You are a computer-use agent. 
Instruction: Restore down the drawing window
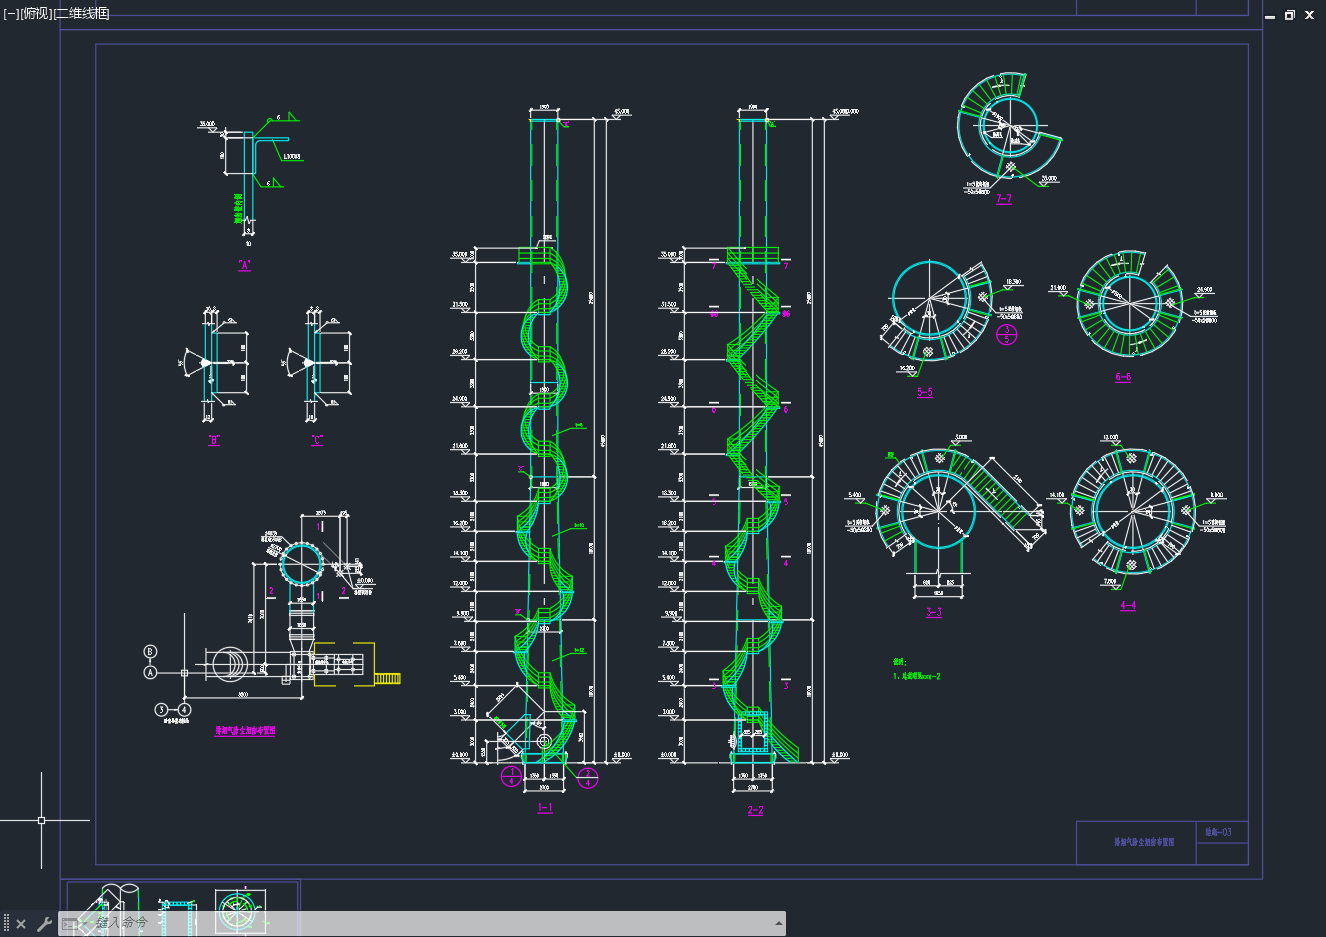[1290, 15]
